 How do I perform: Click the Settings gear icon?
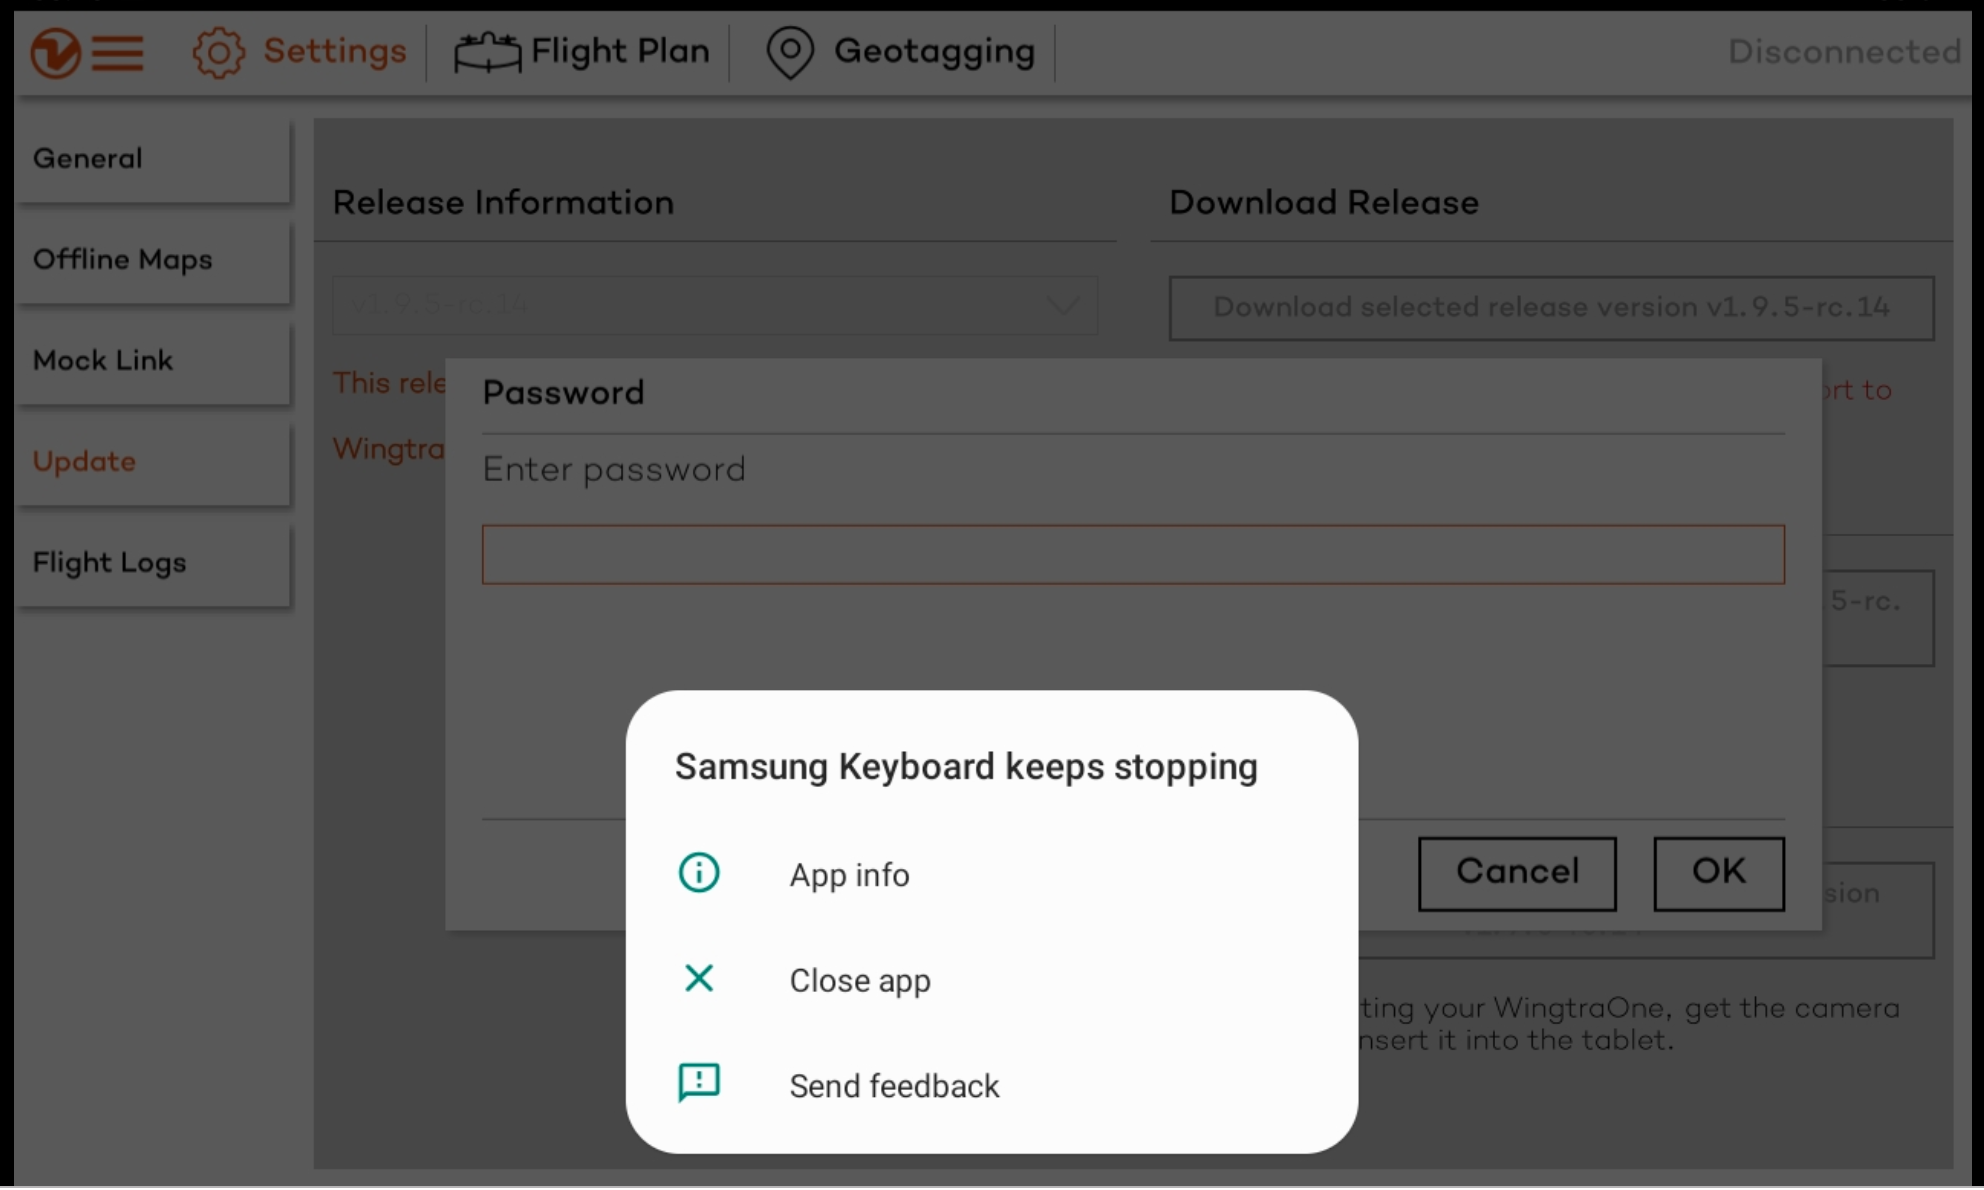(218, 52)
